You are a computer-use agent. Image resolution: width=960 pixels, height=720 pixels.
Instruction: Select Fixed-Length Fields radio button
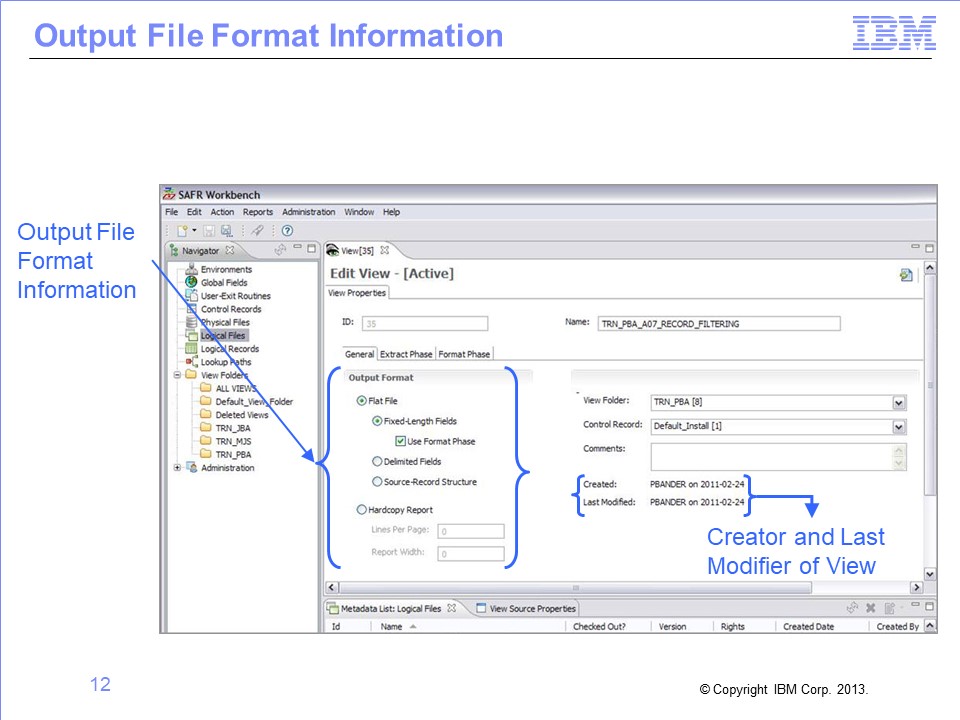pyautogui.click(x=377, y=421)
